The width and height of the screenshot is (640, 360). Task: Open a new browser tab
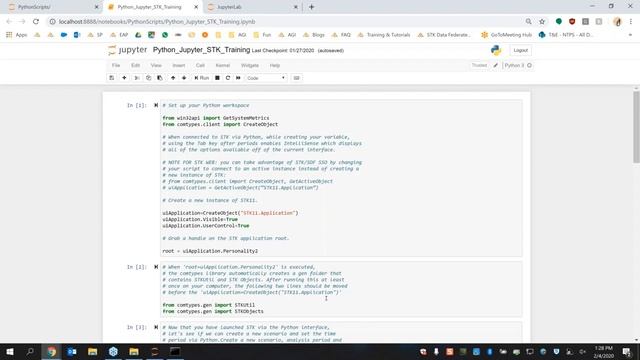click(x=311, y=7)
